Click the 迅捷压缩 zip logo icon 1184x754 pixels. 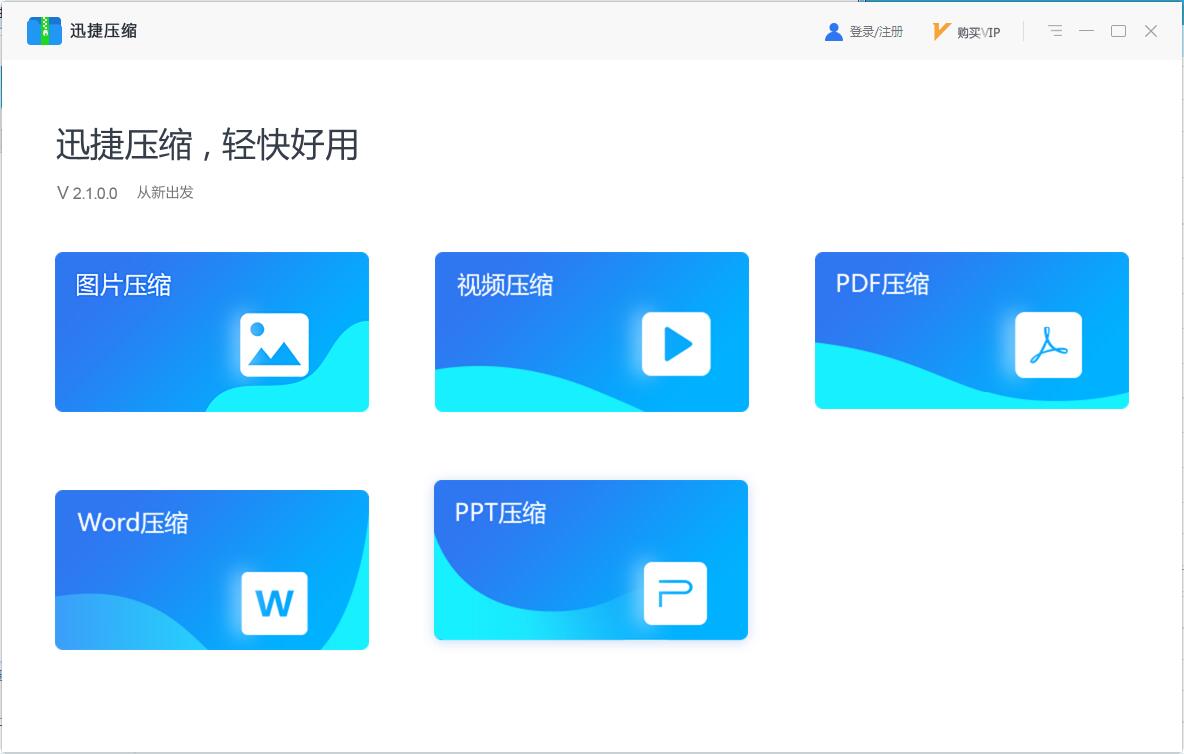(42, 30)
